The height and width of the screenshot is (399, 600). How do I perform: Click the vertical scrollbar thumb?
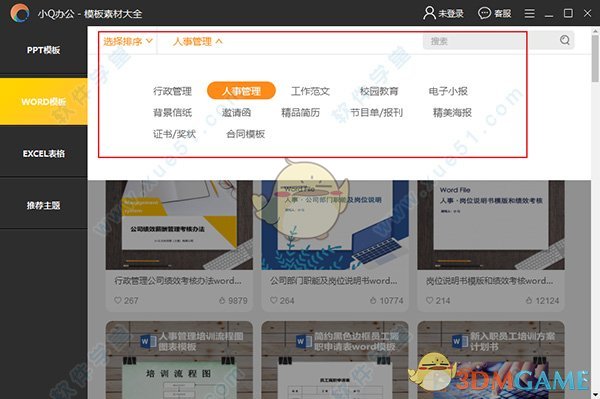click(x=595, y=59)
